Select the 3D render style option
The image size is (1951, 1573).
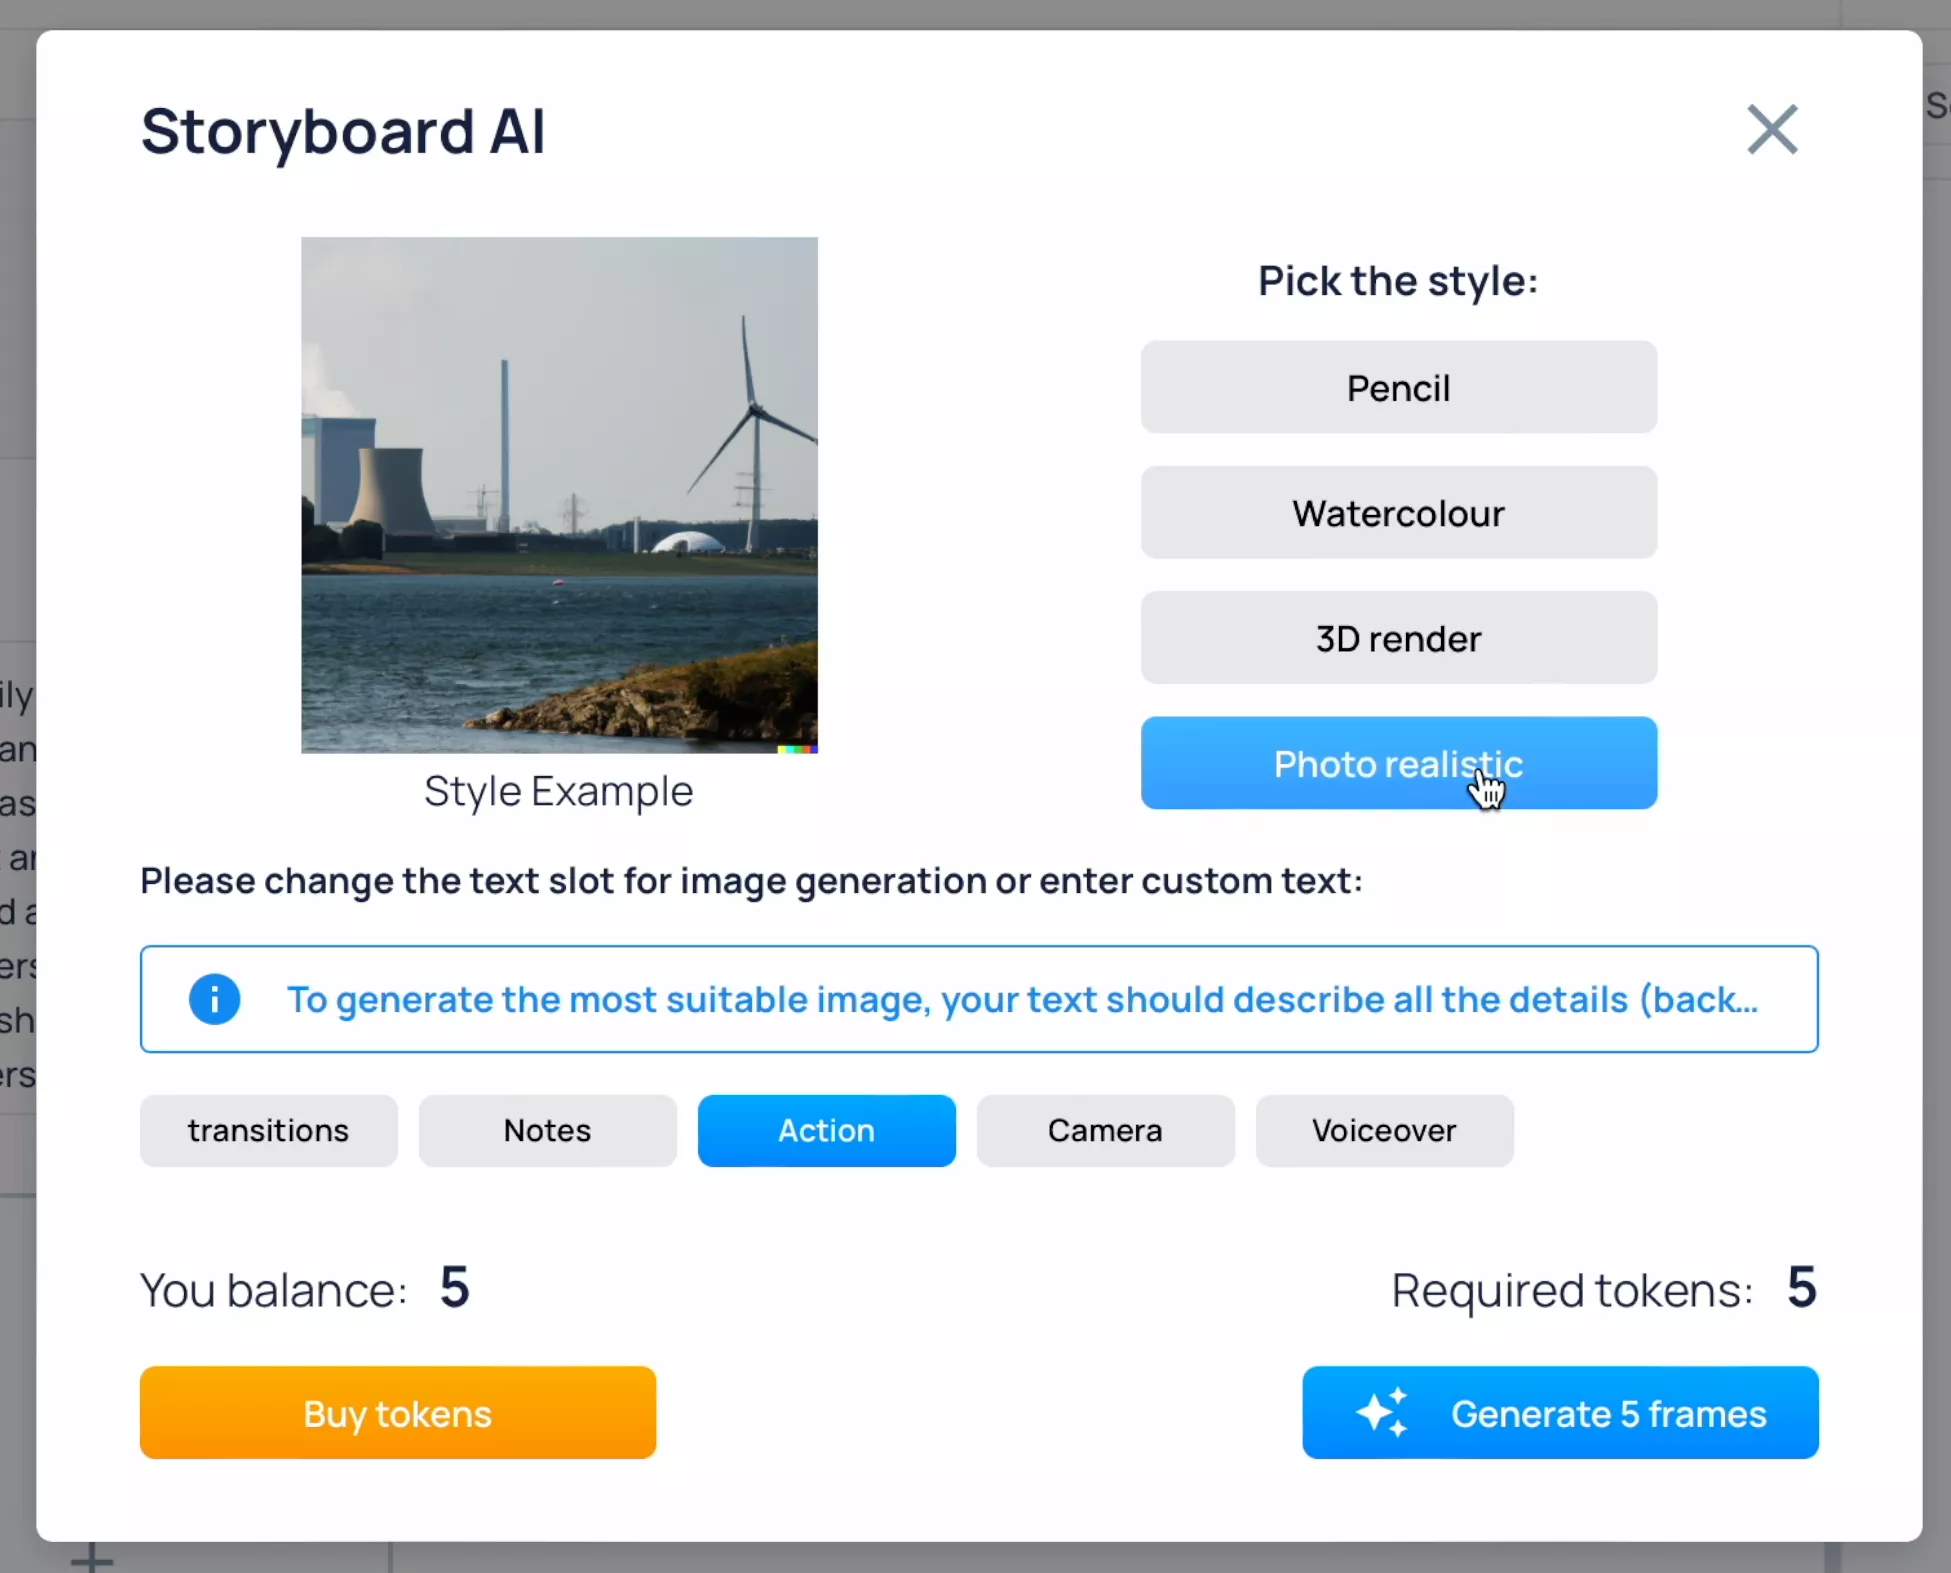point(1399,637)
